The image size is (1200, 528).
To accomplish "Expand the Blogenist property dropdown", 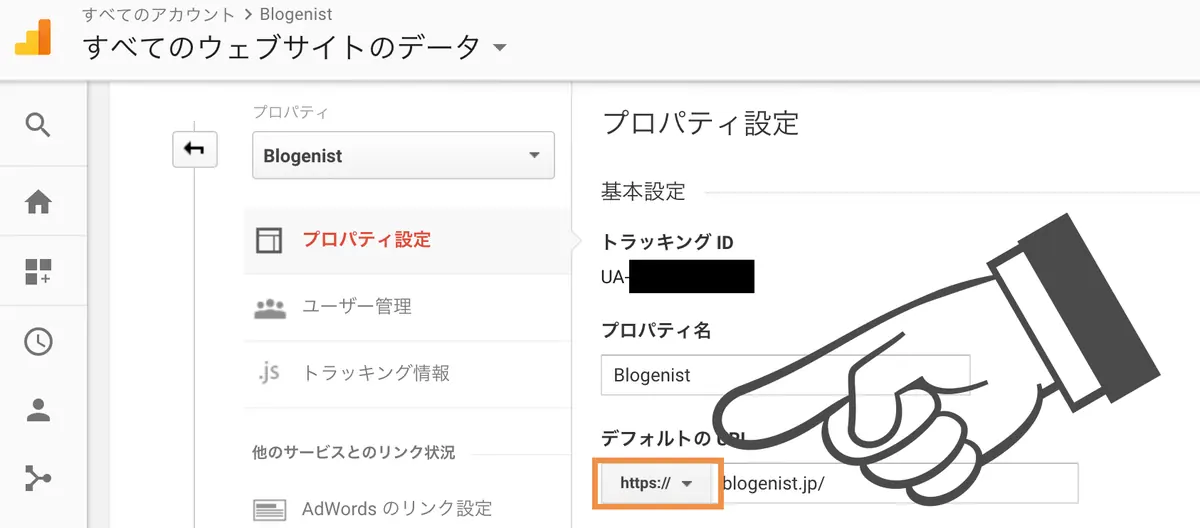I will click(404, 155).
